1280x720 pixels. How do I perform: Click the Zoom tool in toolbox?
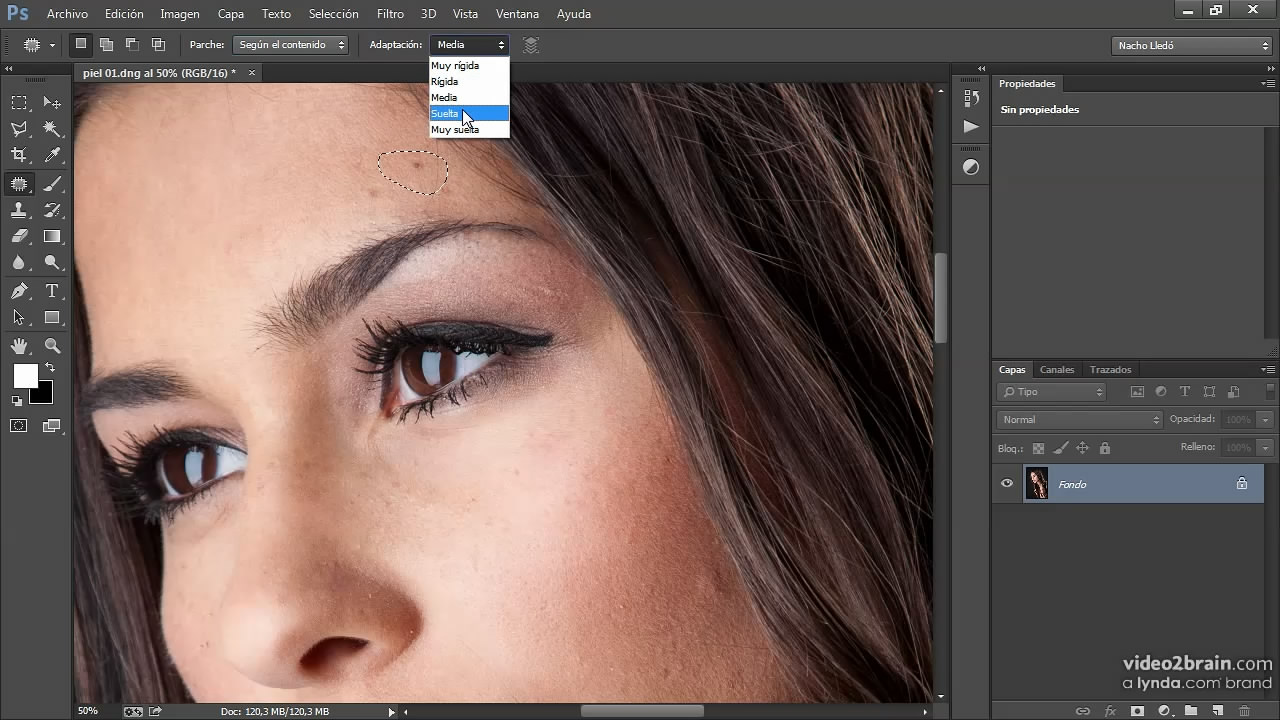coord(52,346)
